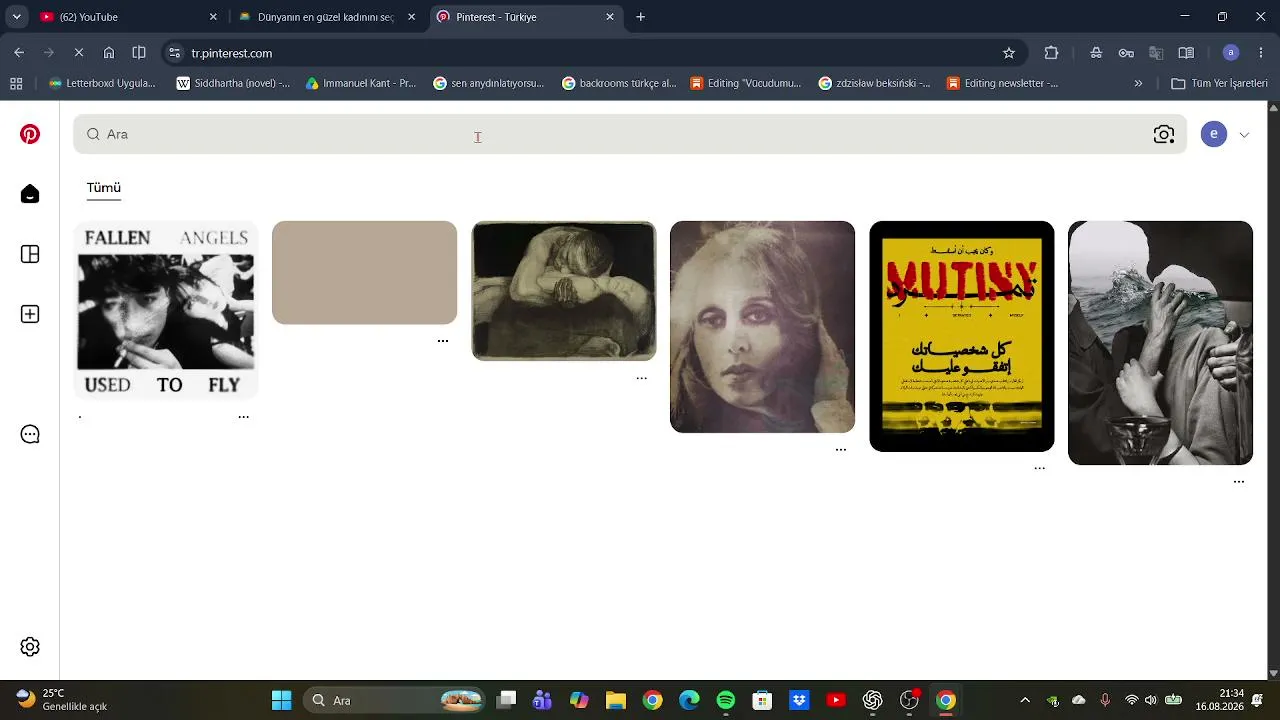Open the 'sen anydınlatıyorsu...' bookmark

489,84
